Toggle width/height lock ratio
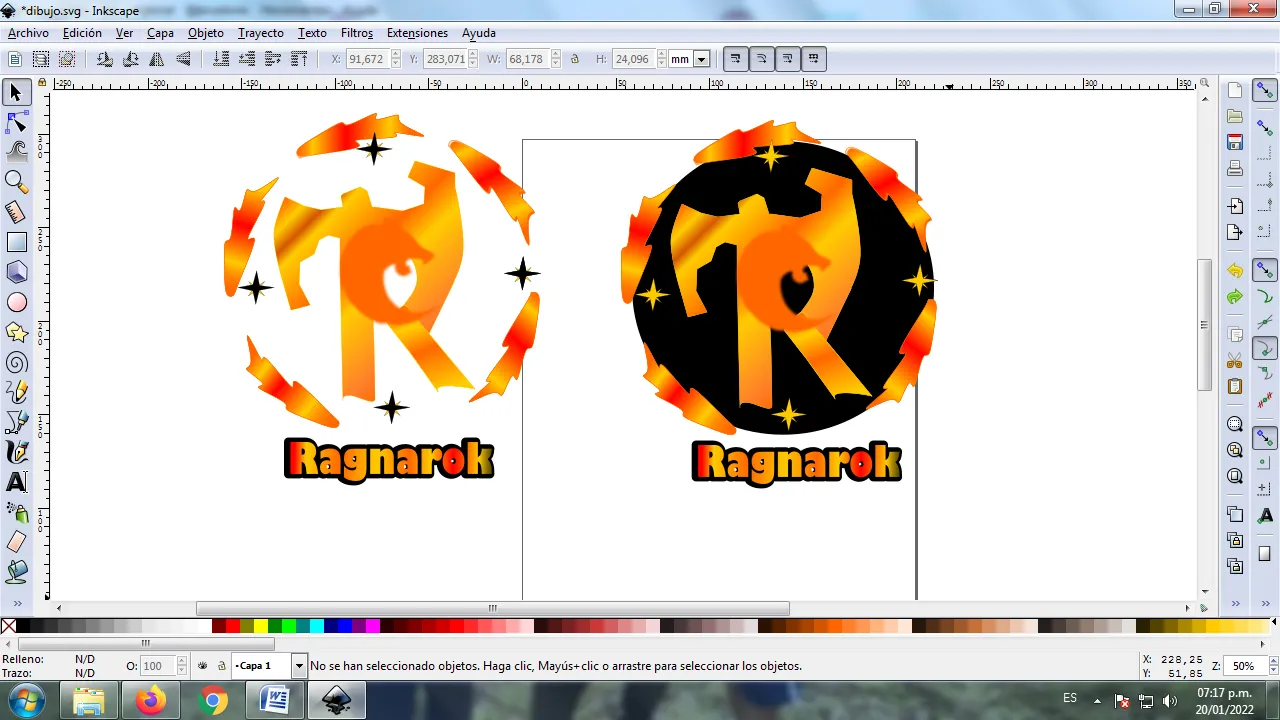The height and width of the screenshot is (720, 1280). point(575,59)
